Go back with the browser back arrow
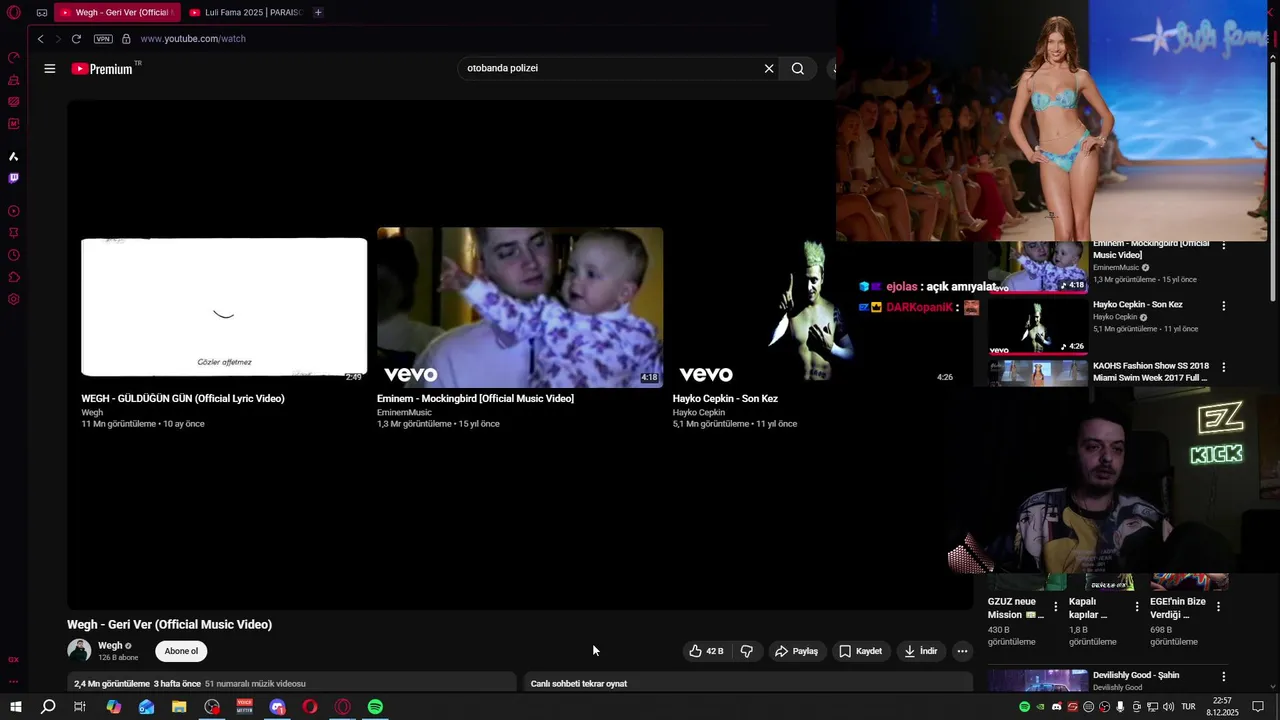This screenshot has height=720, width=1280. click(41, 39)
